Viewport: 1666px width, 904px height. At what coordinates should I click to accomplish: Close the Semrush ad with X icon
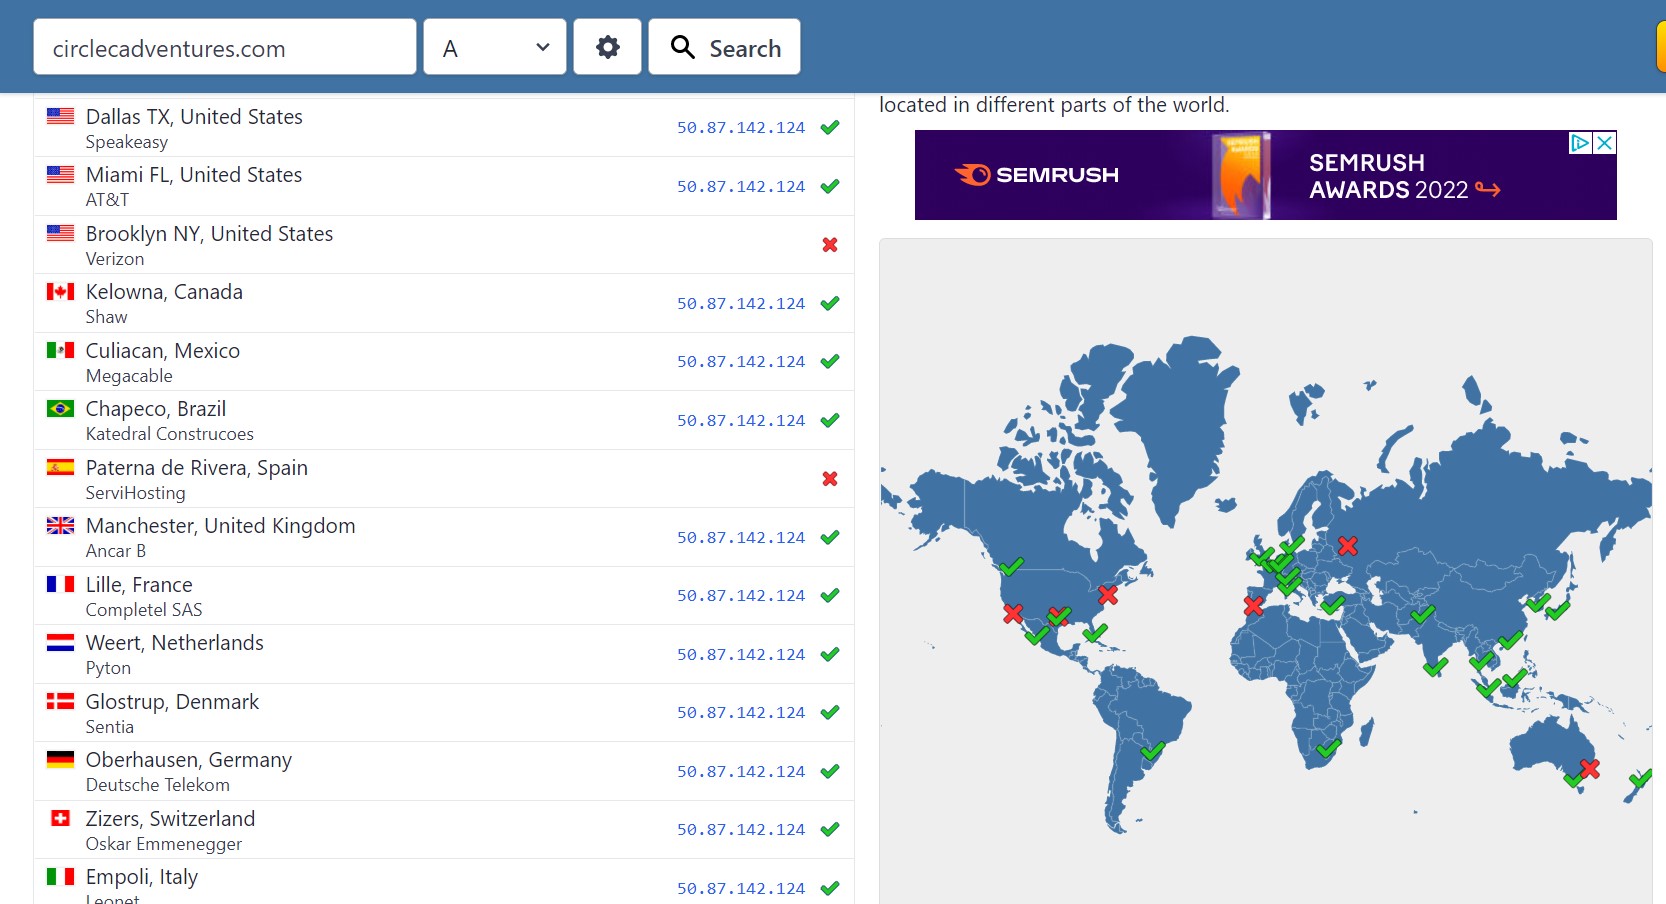[x=1604, y=143]
